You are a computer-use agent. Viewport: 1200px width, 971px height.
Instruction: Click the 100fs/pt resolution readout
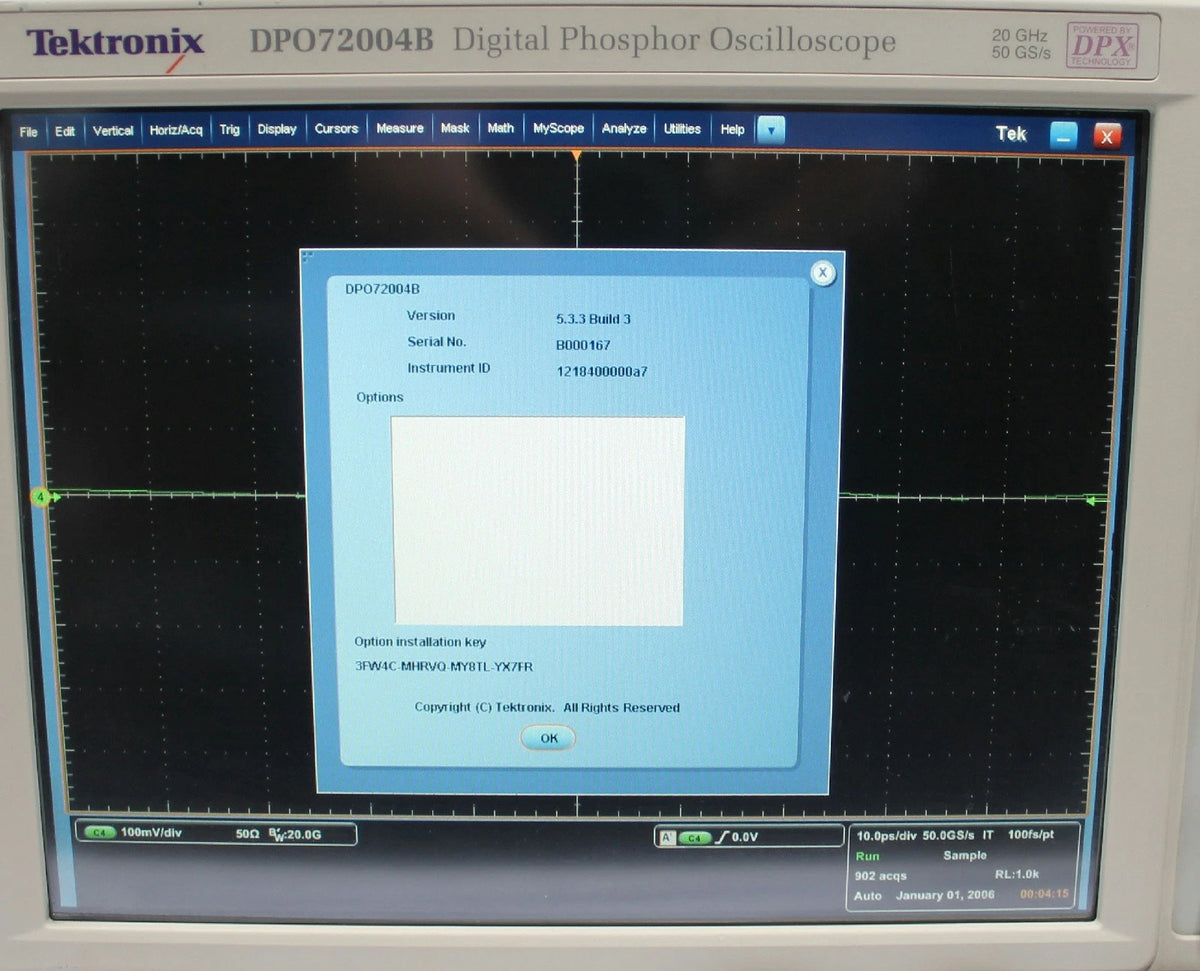point(1031,834)
